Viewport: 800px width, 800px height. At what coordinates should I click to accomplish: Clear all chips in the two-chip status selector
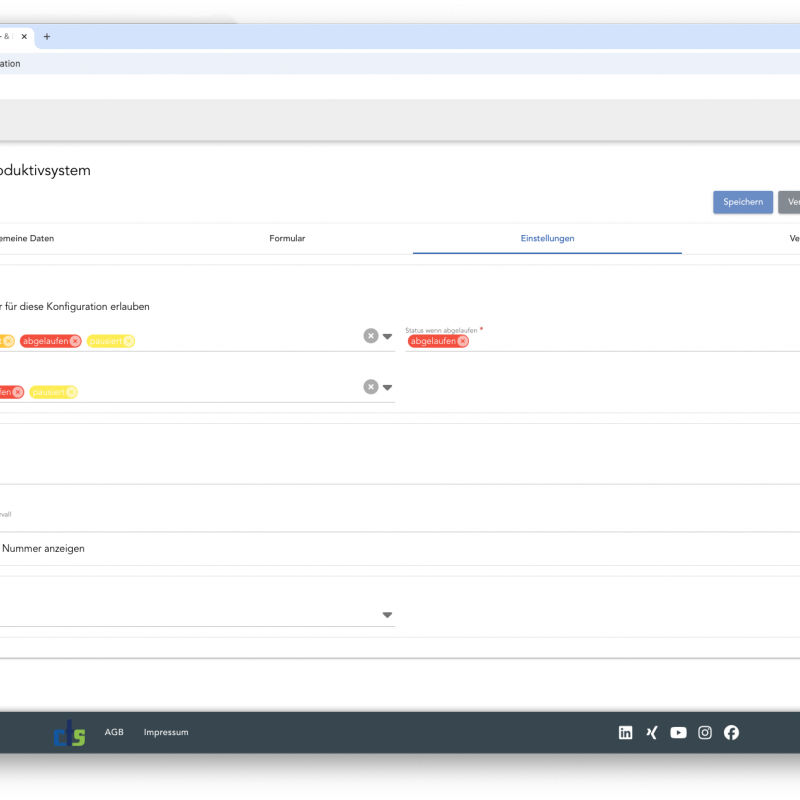point(370,387)
